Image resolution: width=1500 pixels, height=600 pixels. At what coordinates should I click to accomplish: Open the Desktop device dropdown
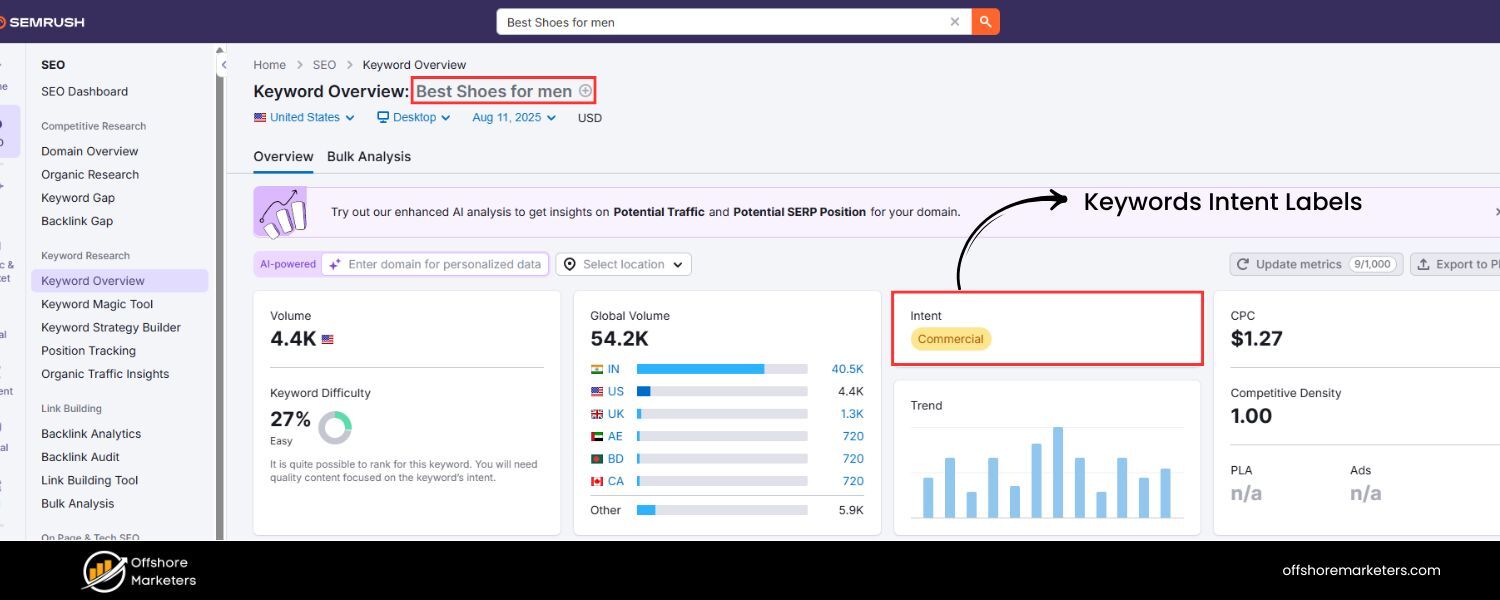[413, 117]
